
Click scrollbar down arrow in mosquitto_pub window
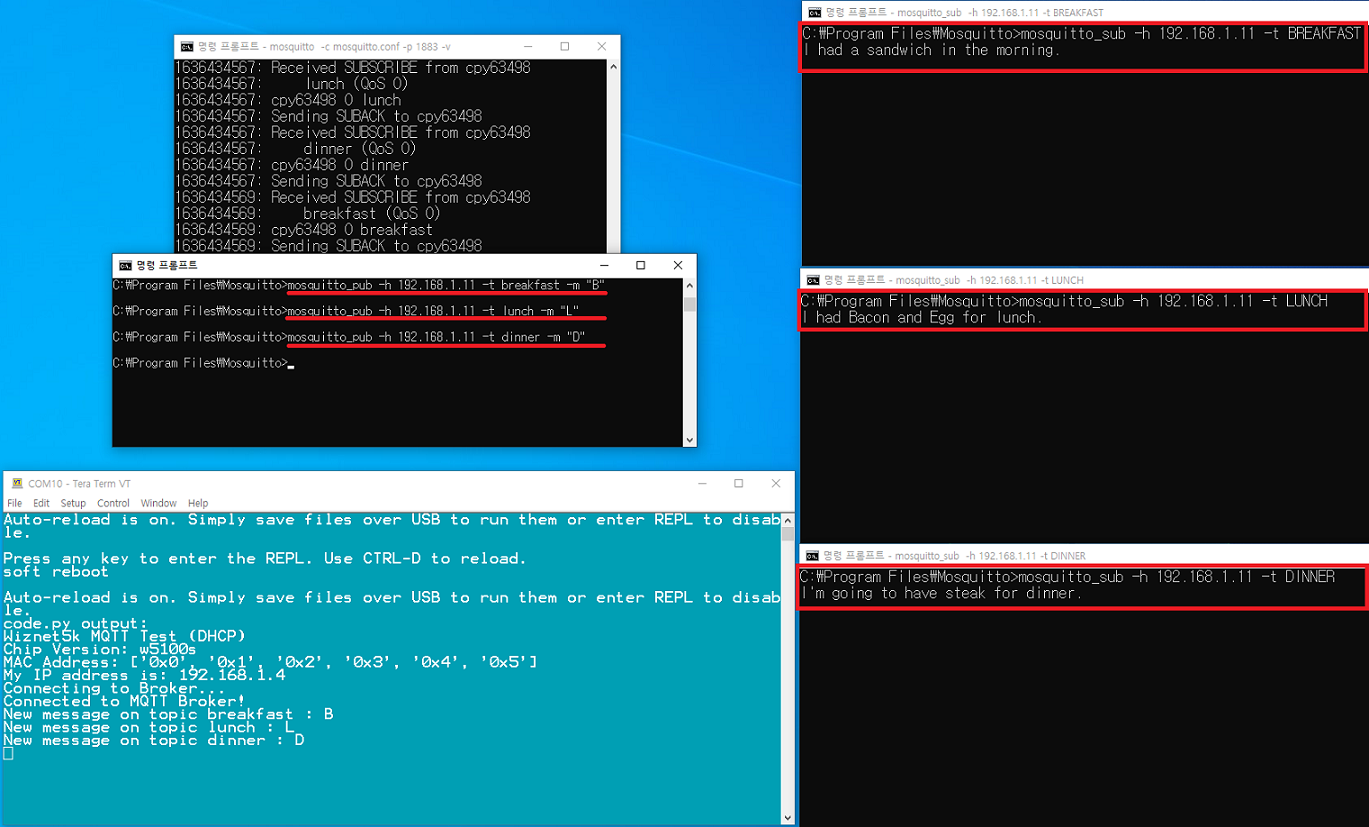(x=688, y=439)
